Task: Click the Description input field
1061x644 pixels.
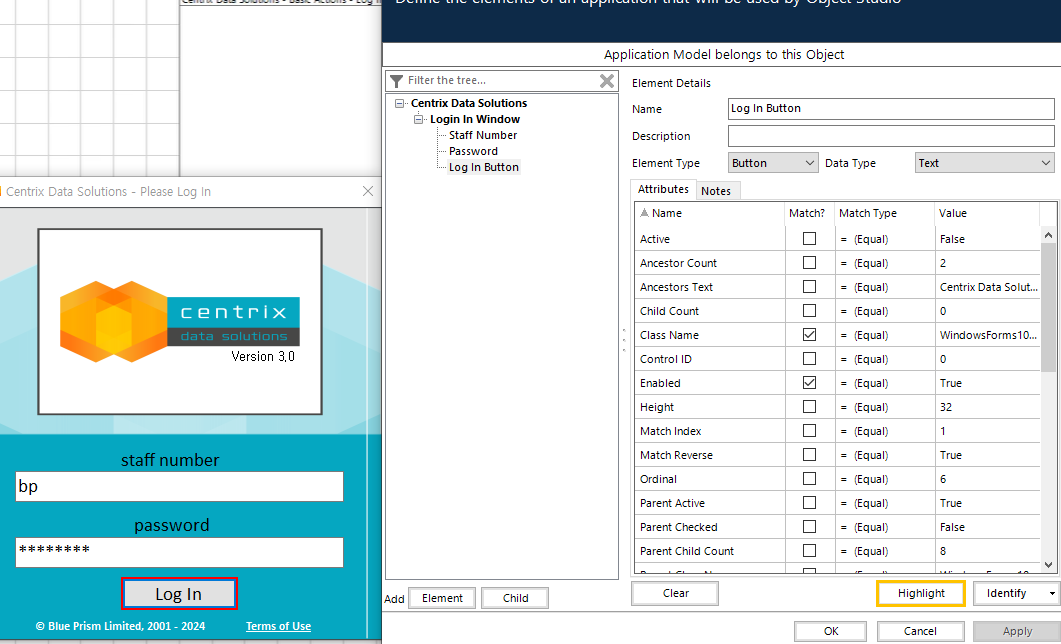Action: click(x=891, y=136)
